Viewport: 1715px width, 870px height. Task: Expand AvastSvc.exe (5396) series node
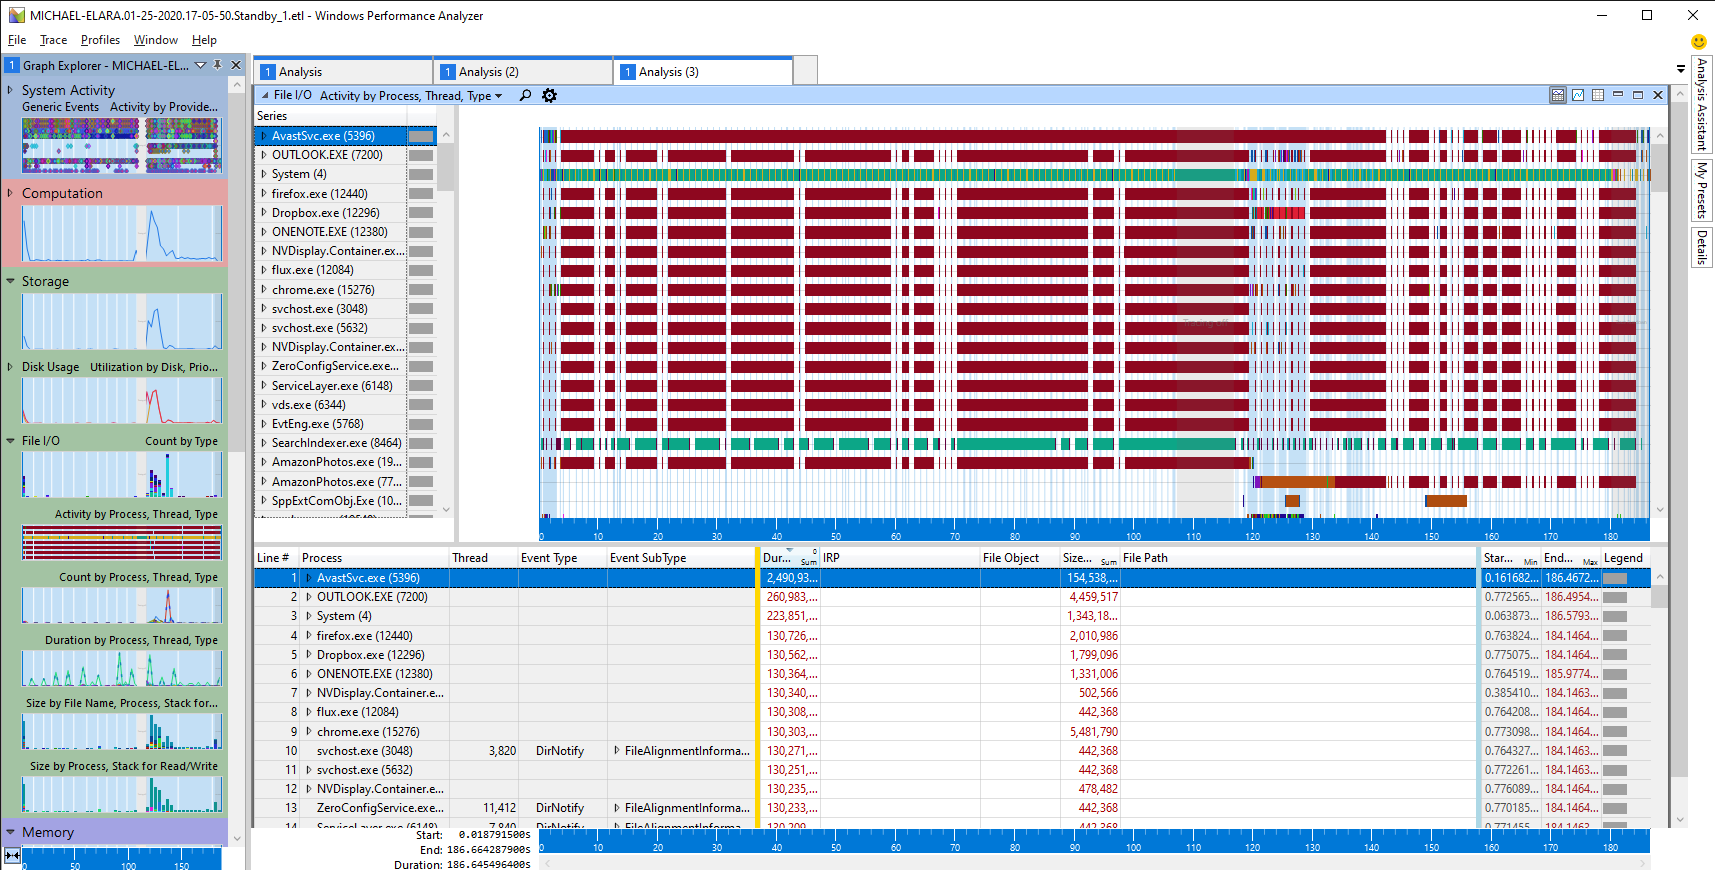264,136
